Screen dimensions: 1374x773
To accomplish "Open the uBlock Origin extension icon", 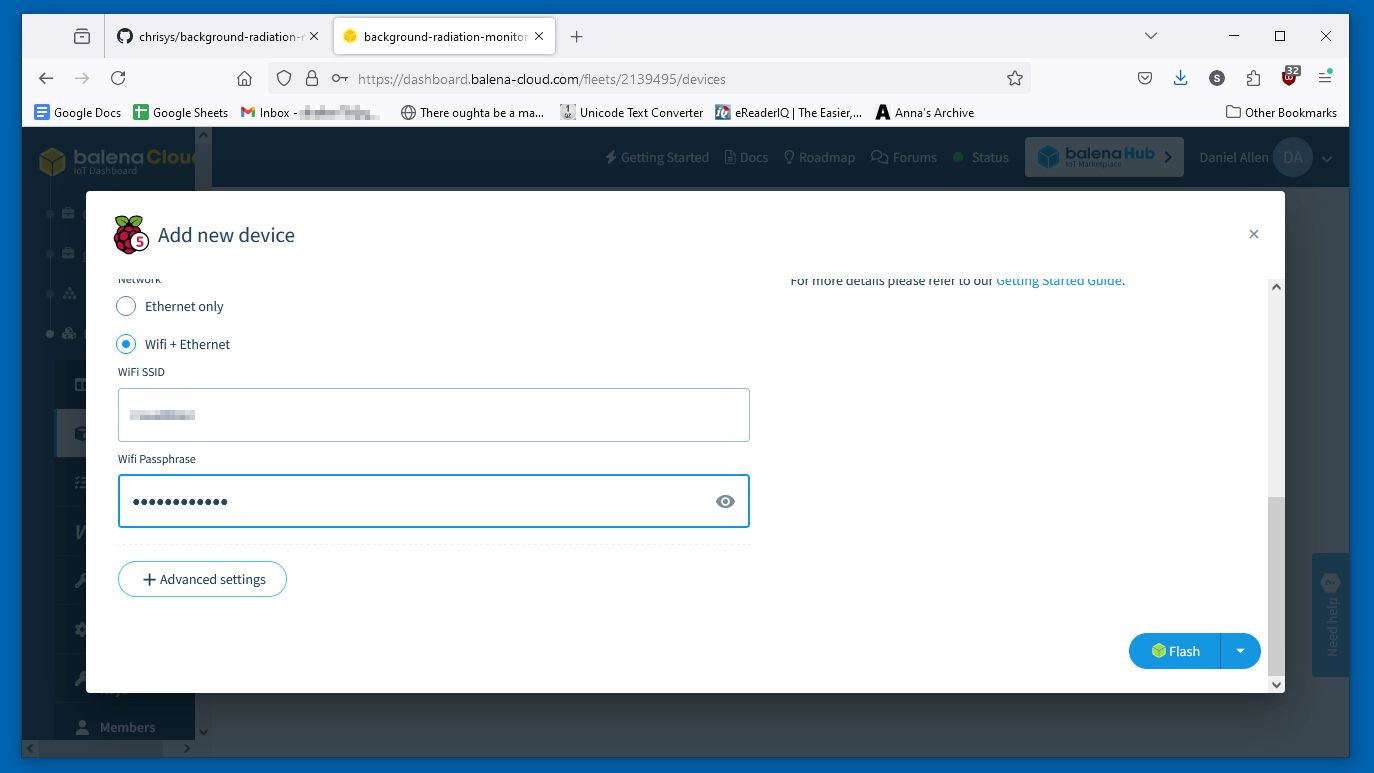I will (x=1290, y=77).
